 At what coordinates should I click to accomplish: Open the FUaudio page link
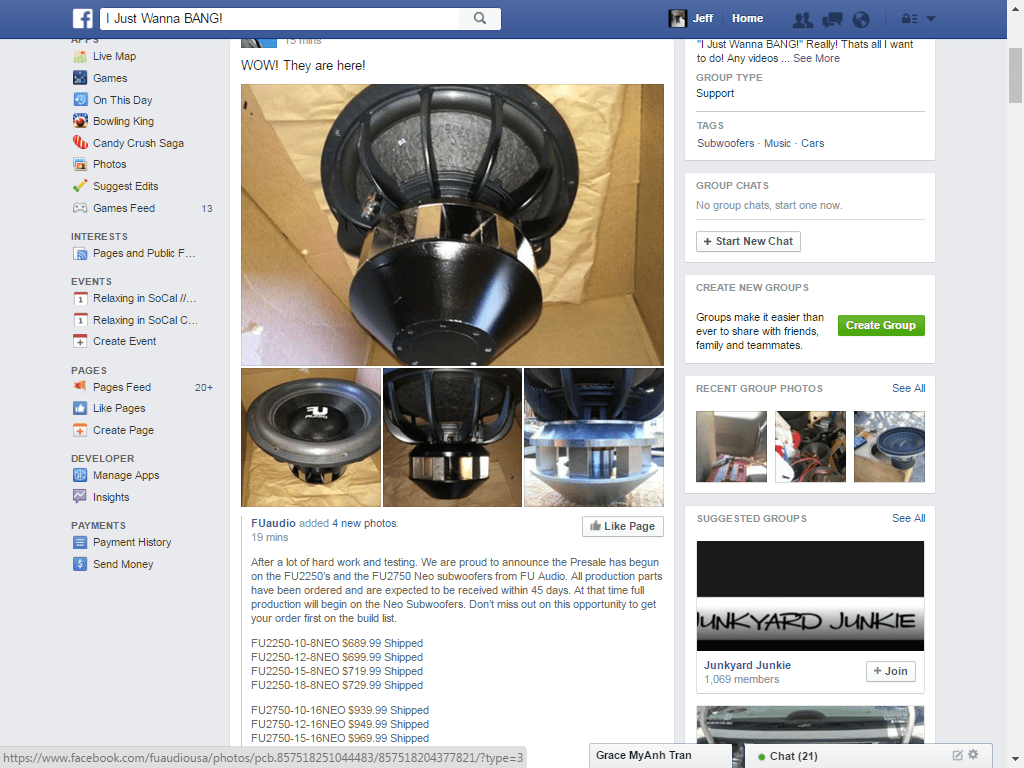coord(273,523)
